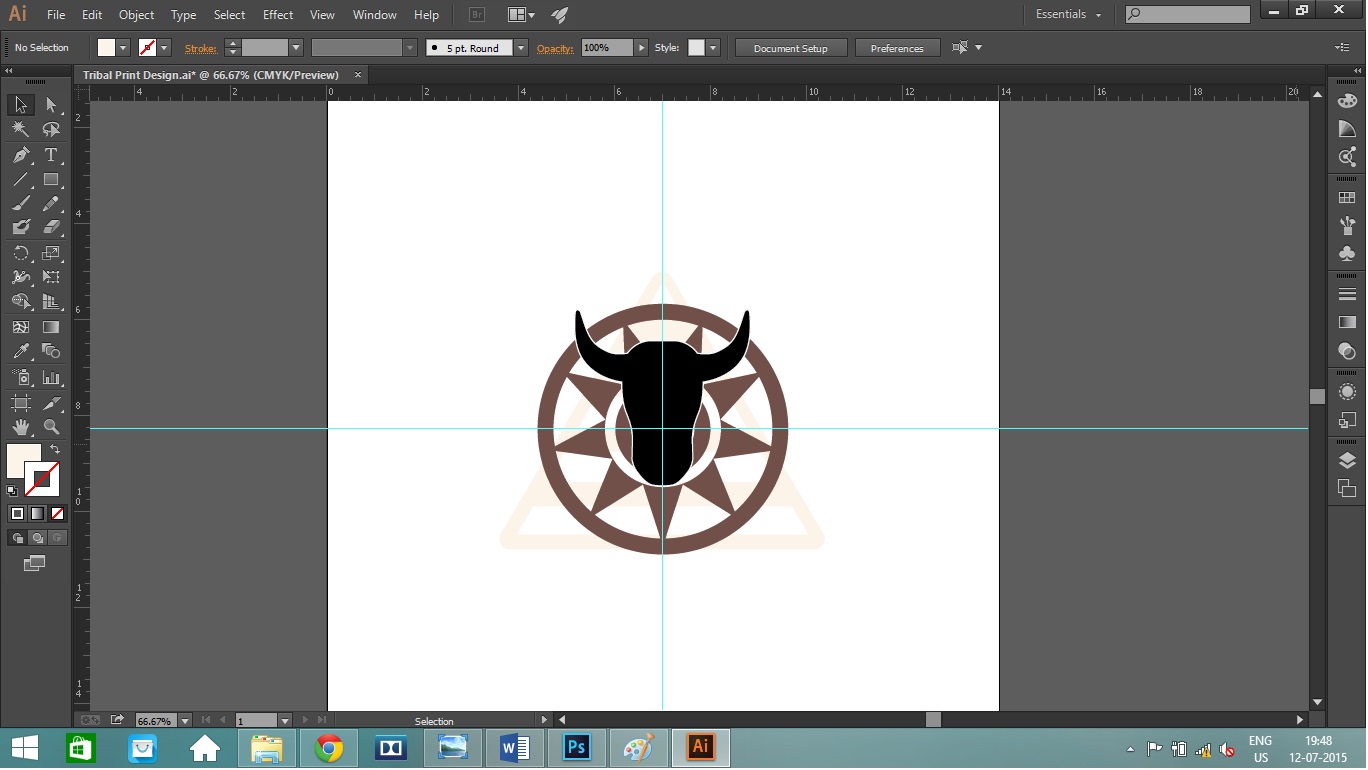Enable Draw Behind mode
The width and height of the screenshot is (1368, 770).
37,538
